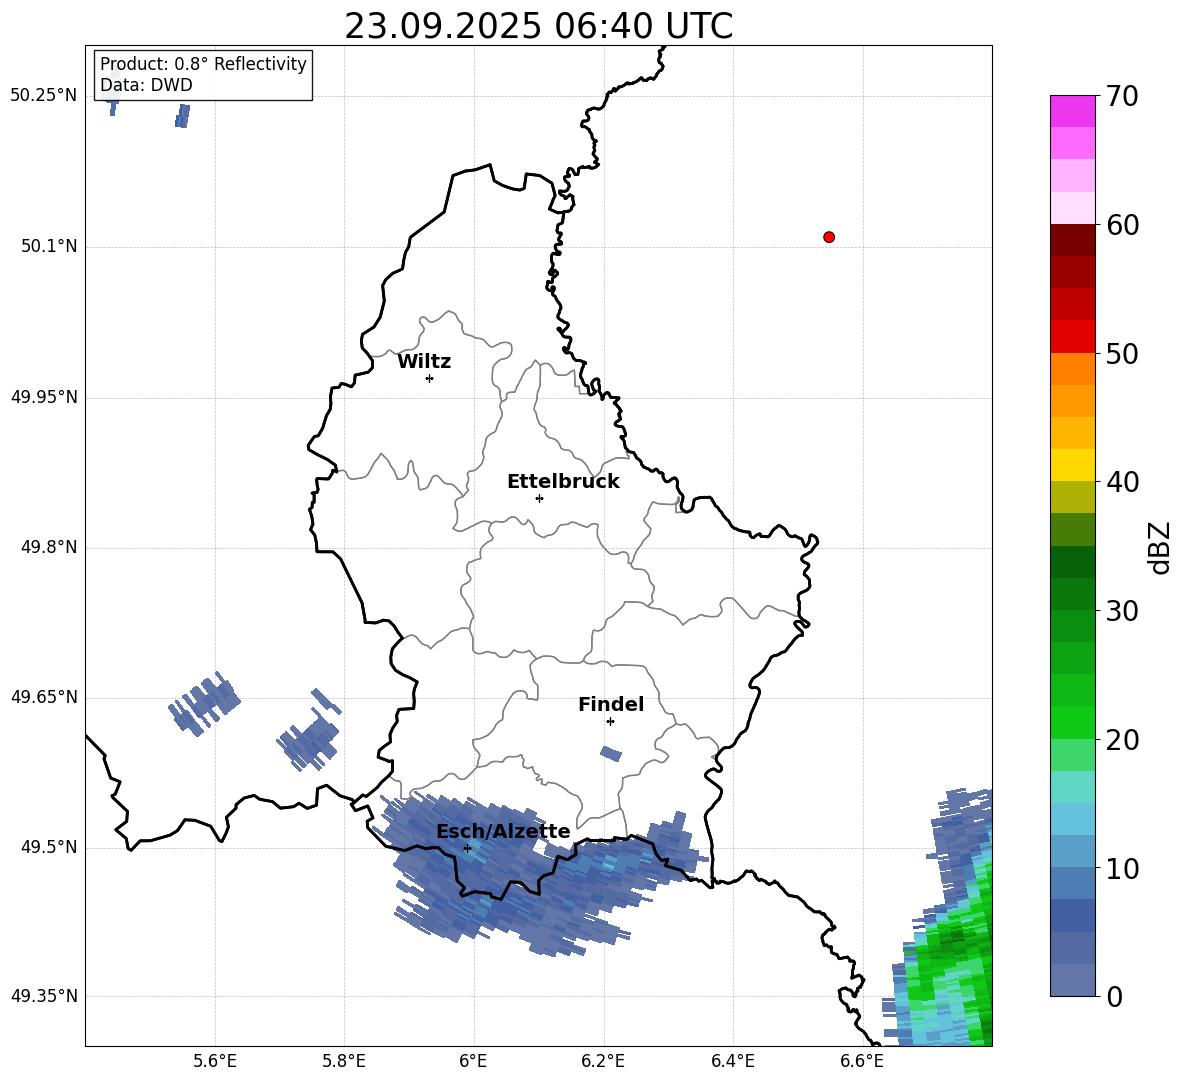Click the dBZ colorbar axis label

pyautogui.click(x=1160, y=547)
